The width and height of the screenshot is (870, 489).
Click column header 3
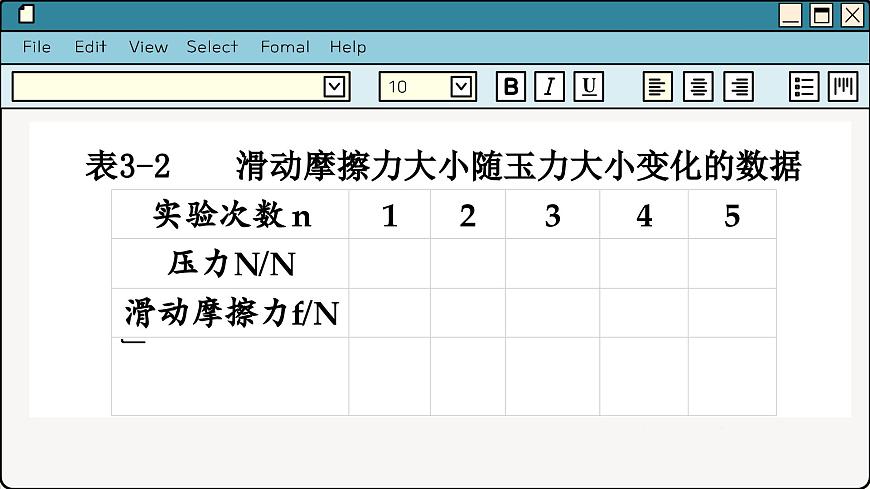(553, 214)
